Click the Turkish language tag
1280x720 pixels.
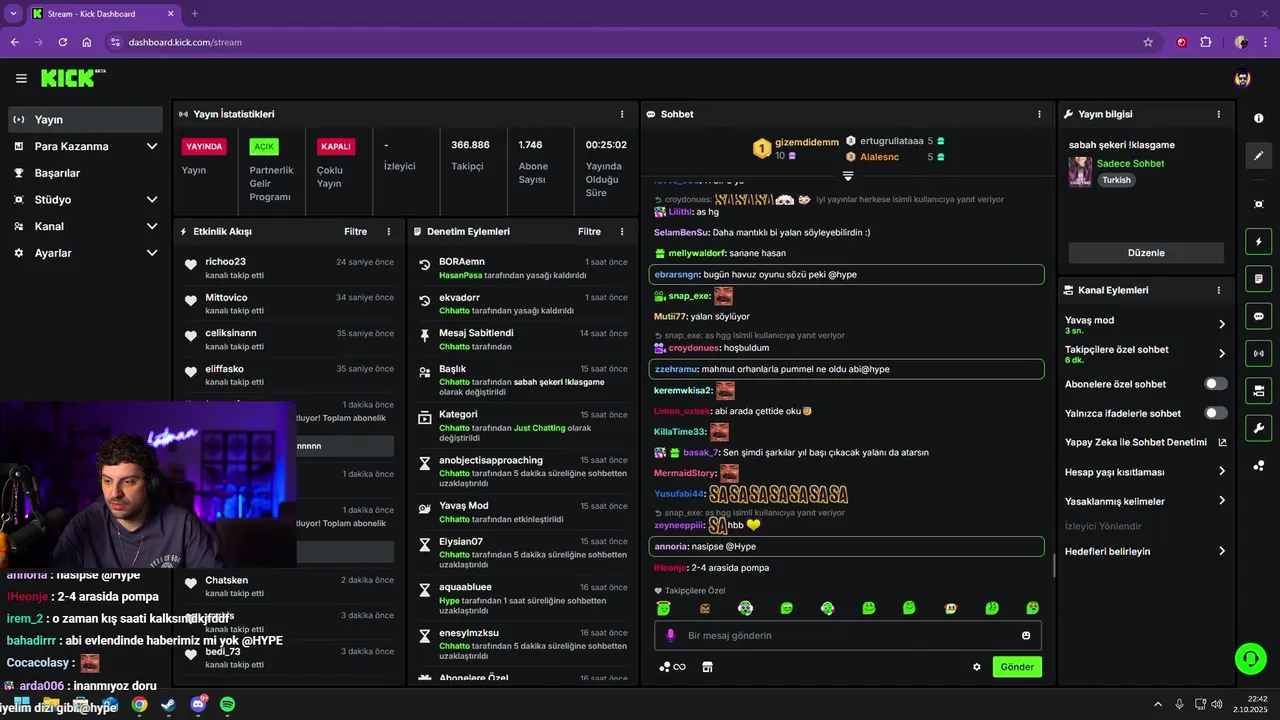[1116, 181]
